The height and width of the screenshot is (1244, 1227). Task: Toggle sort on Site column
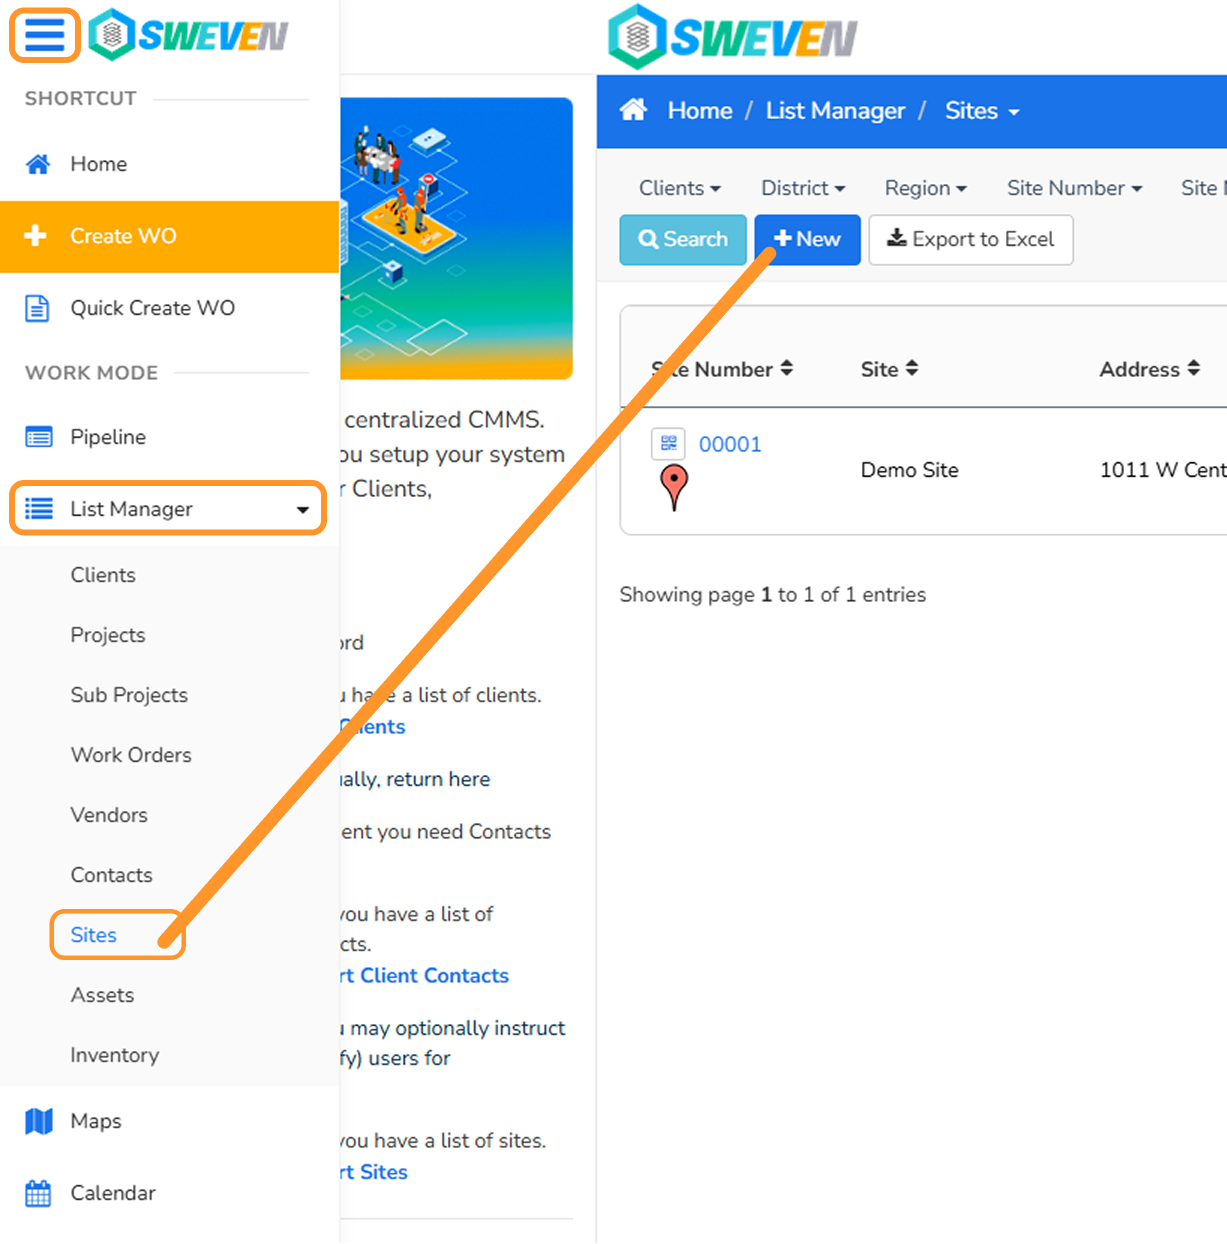911,369
